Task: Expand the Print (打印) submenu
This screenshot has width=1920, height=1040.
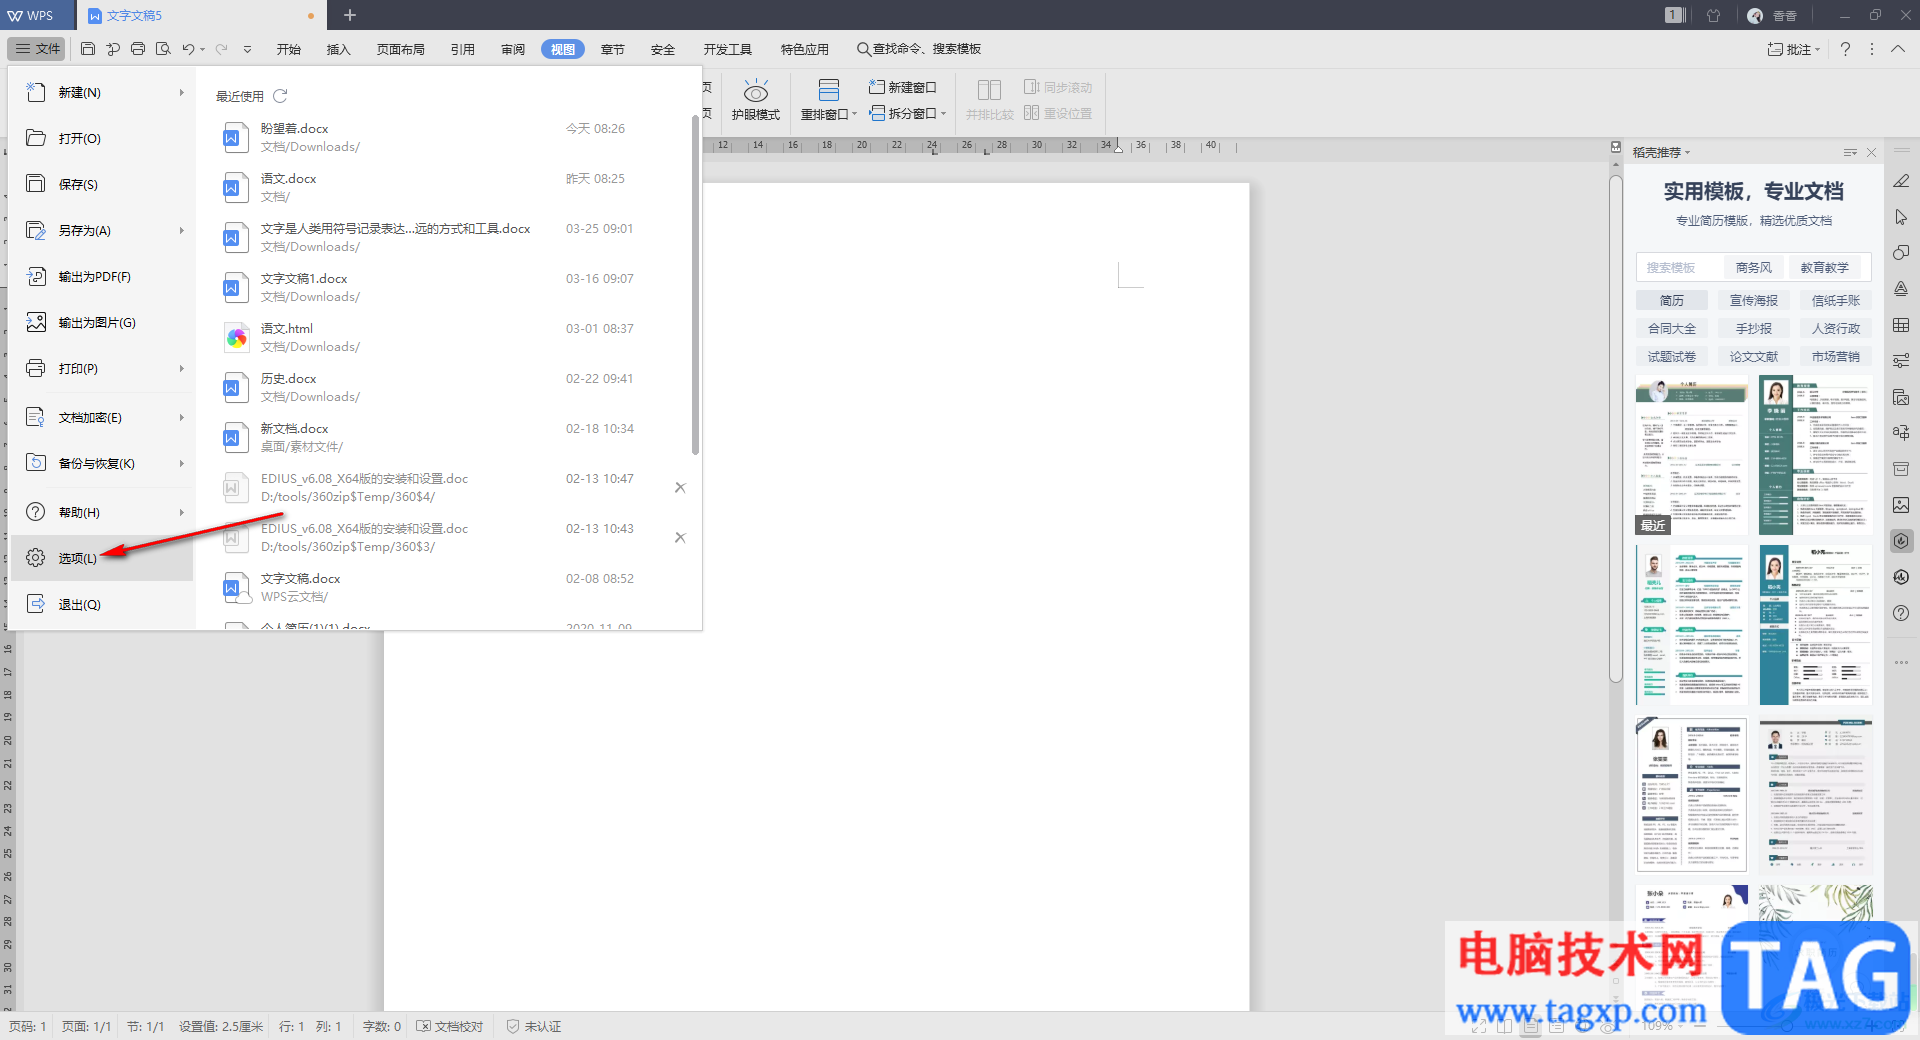Action: point(182,368)
